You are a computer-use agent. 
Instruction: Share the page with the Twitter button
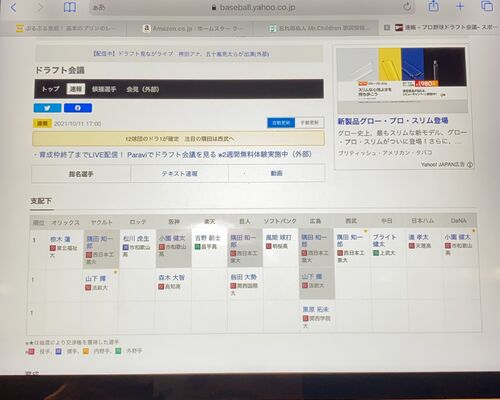(47, 108)
